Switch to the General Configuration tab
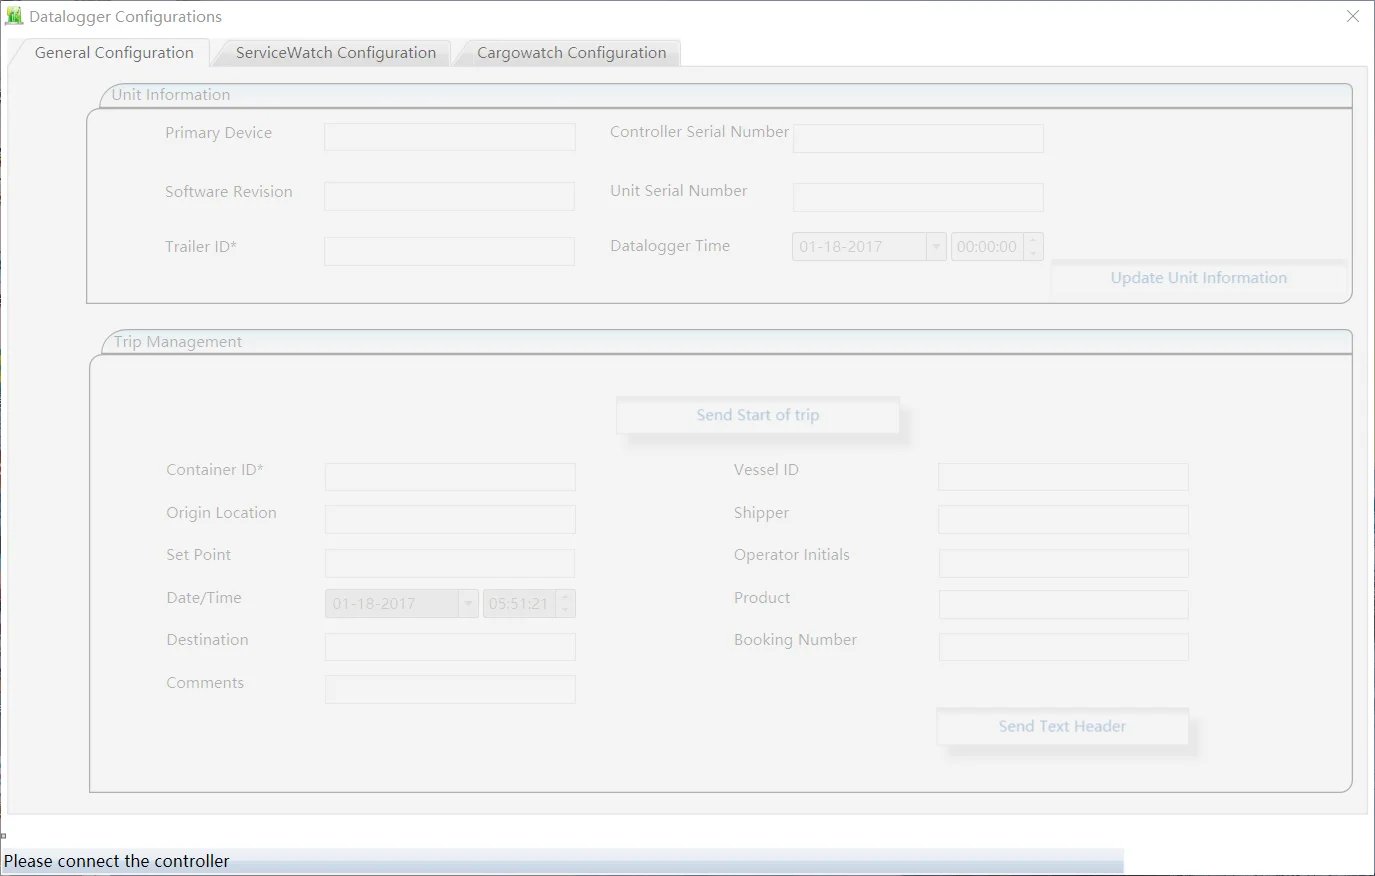This screenshot has width=1375, height=876. tap(112, 53)
